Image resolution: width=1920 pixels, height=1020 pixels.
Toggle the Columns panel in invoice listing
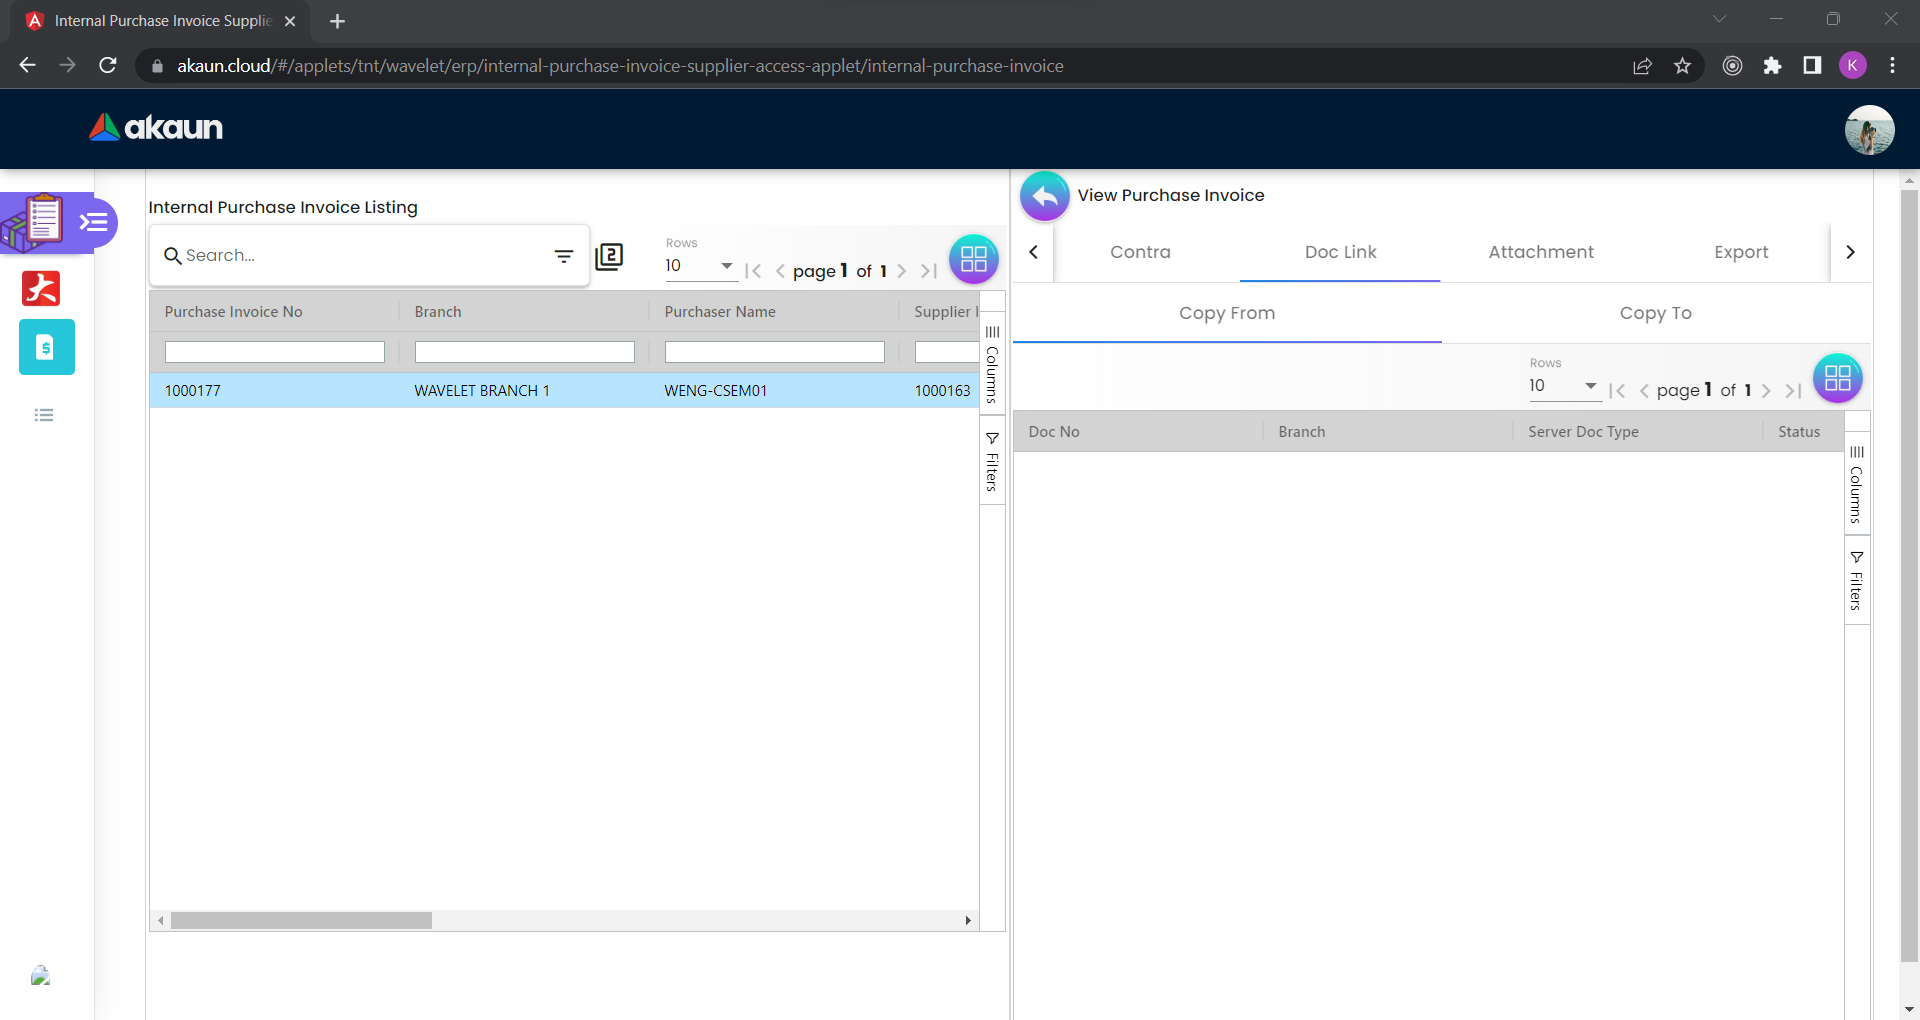tap(992, 365)
